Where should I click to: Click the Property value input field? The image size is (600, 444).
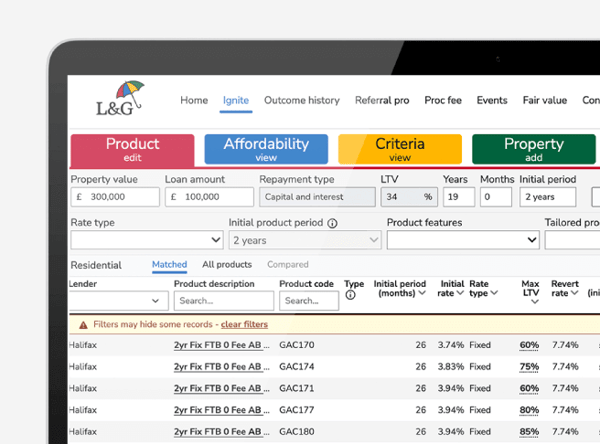[x=114, y=197]
